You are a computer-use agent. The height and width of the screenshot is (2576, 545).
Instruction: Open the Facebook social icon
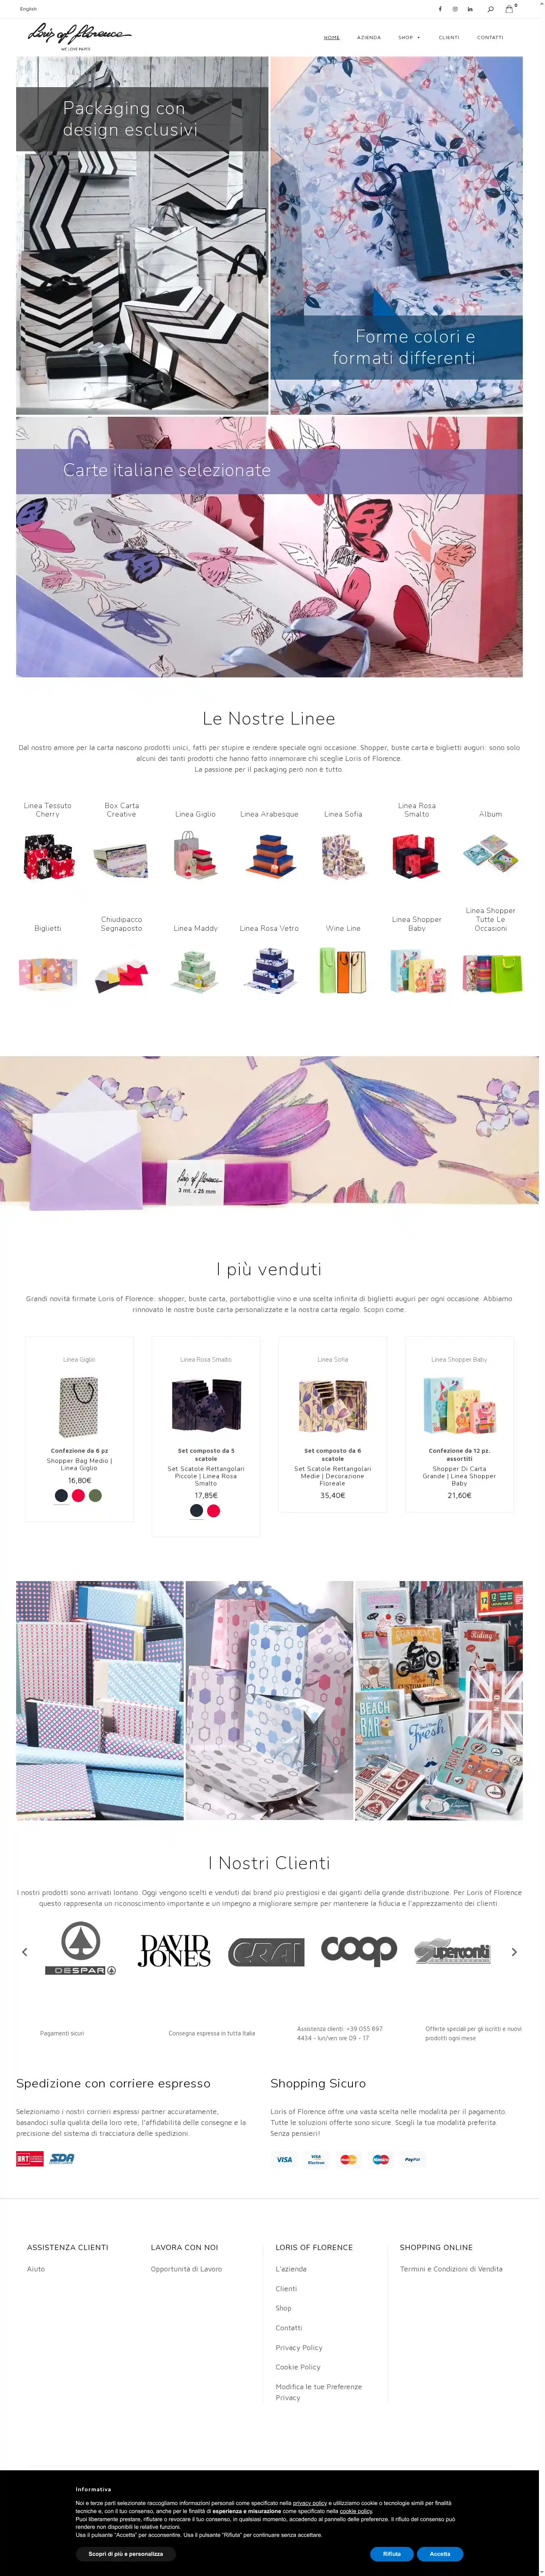point(440,9)
